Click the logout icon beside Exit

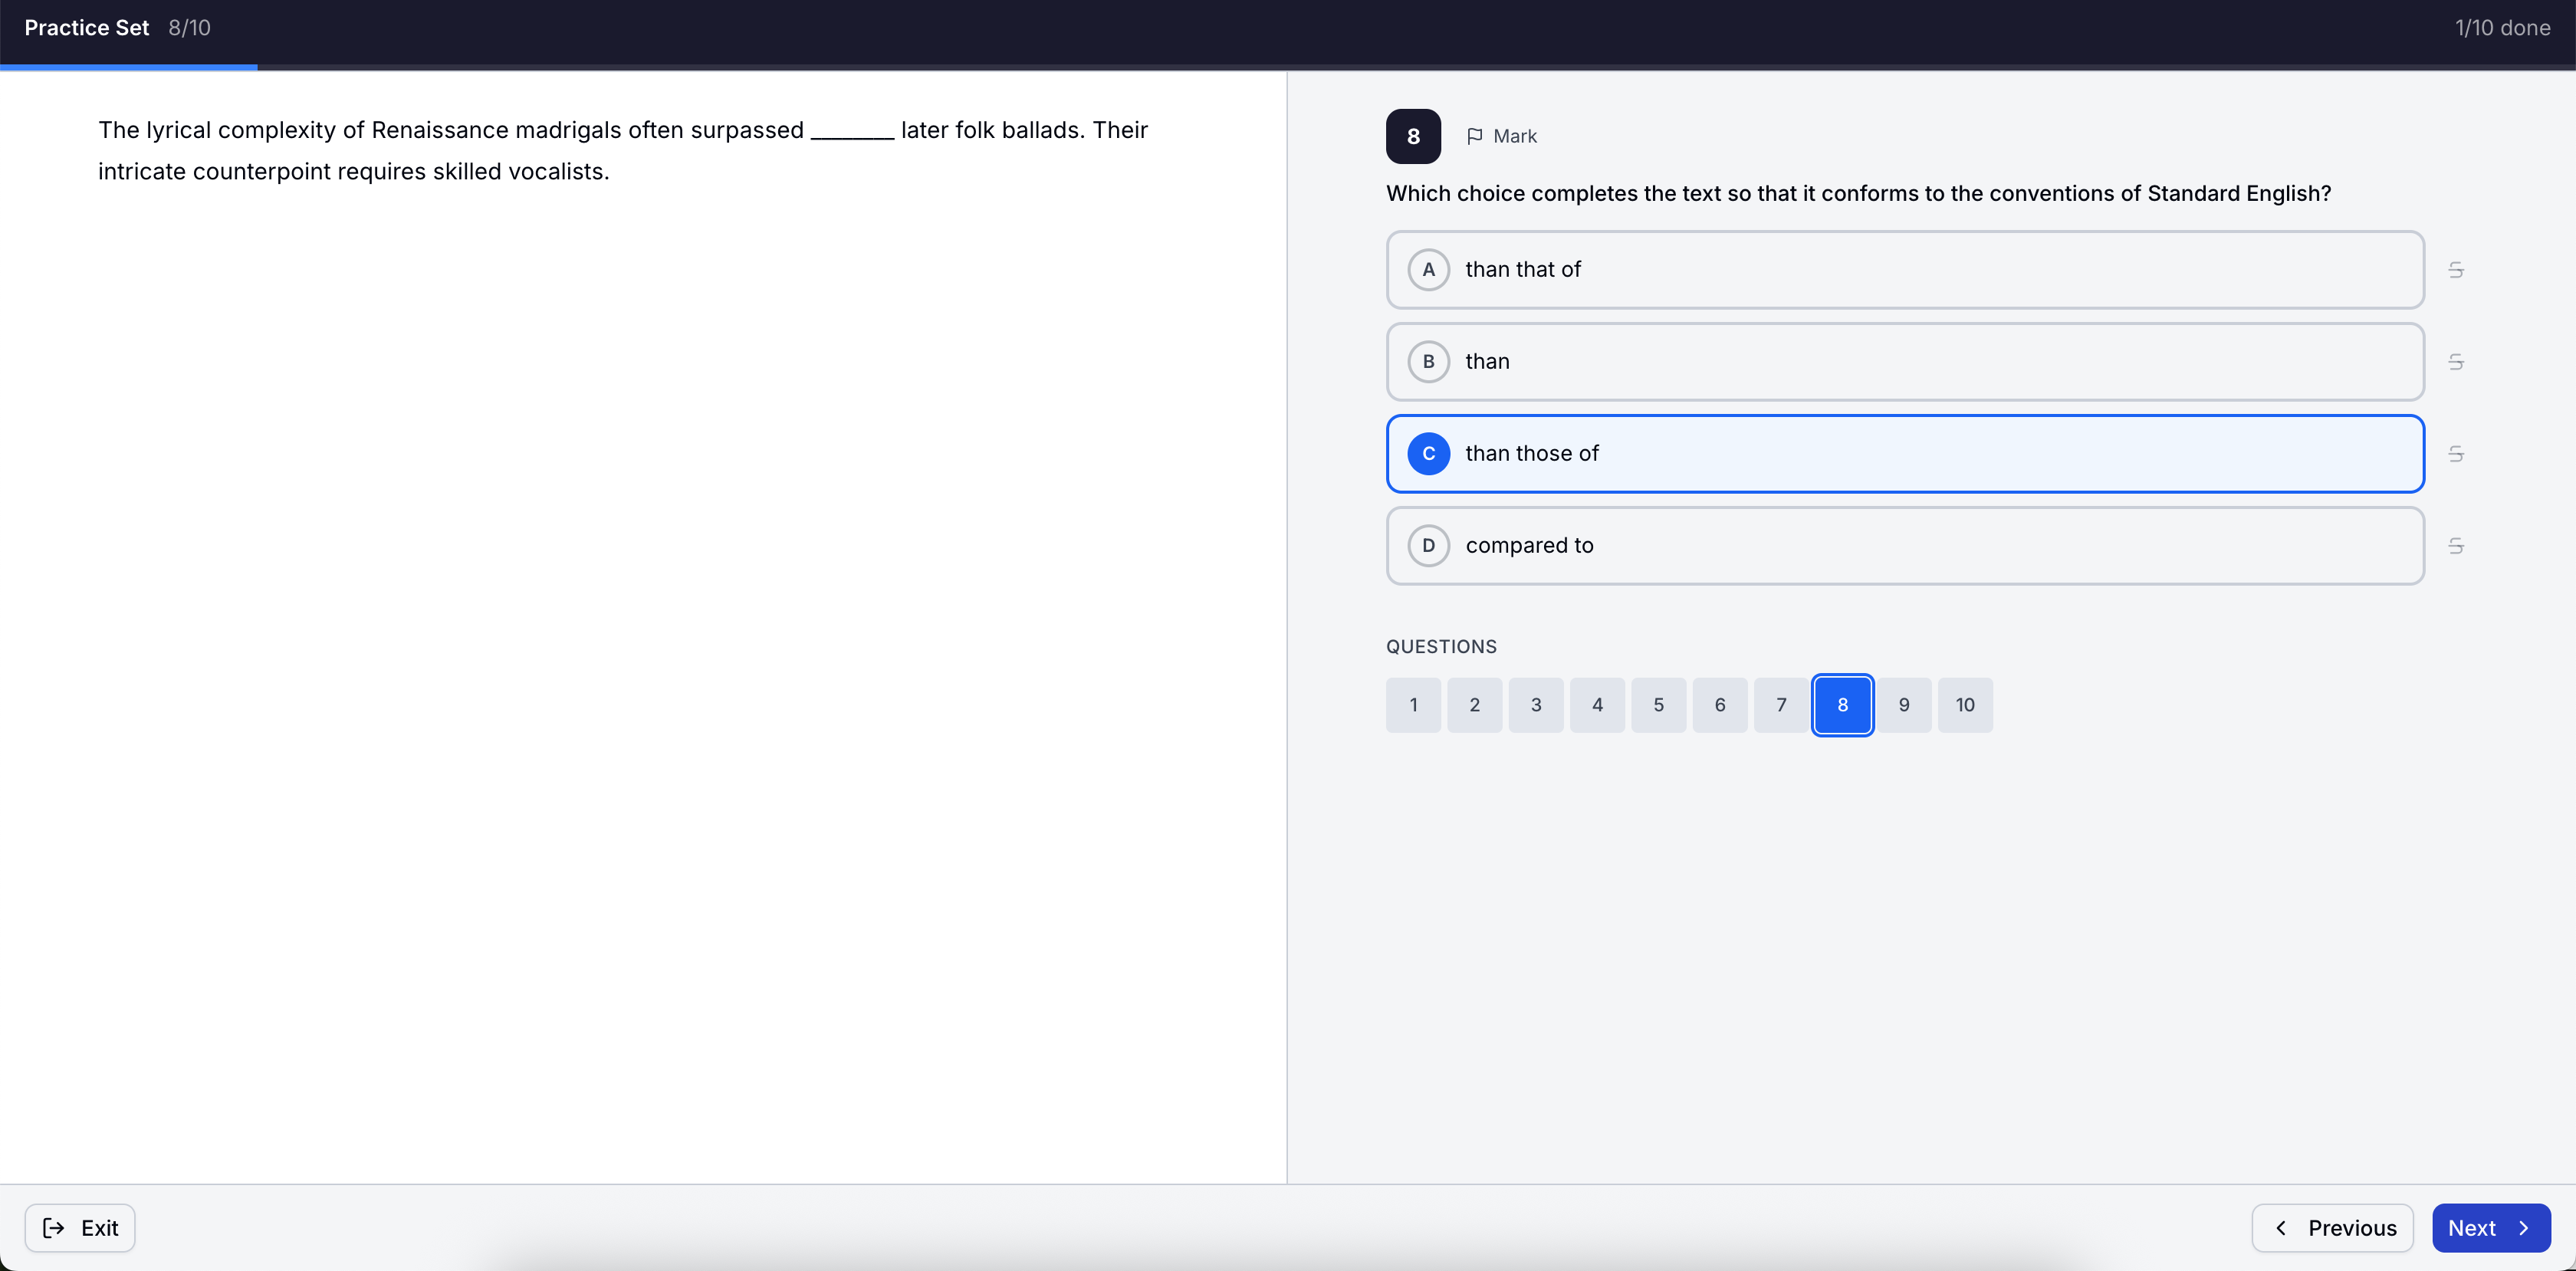(55, 1228)
